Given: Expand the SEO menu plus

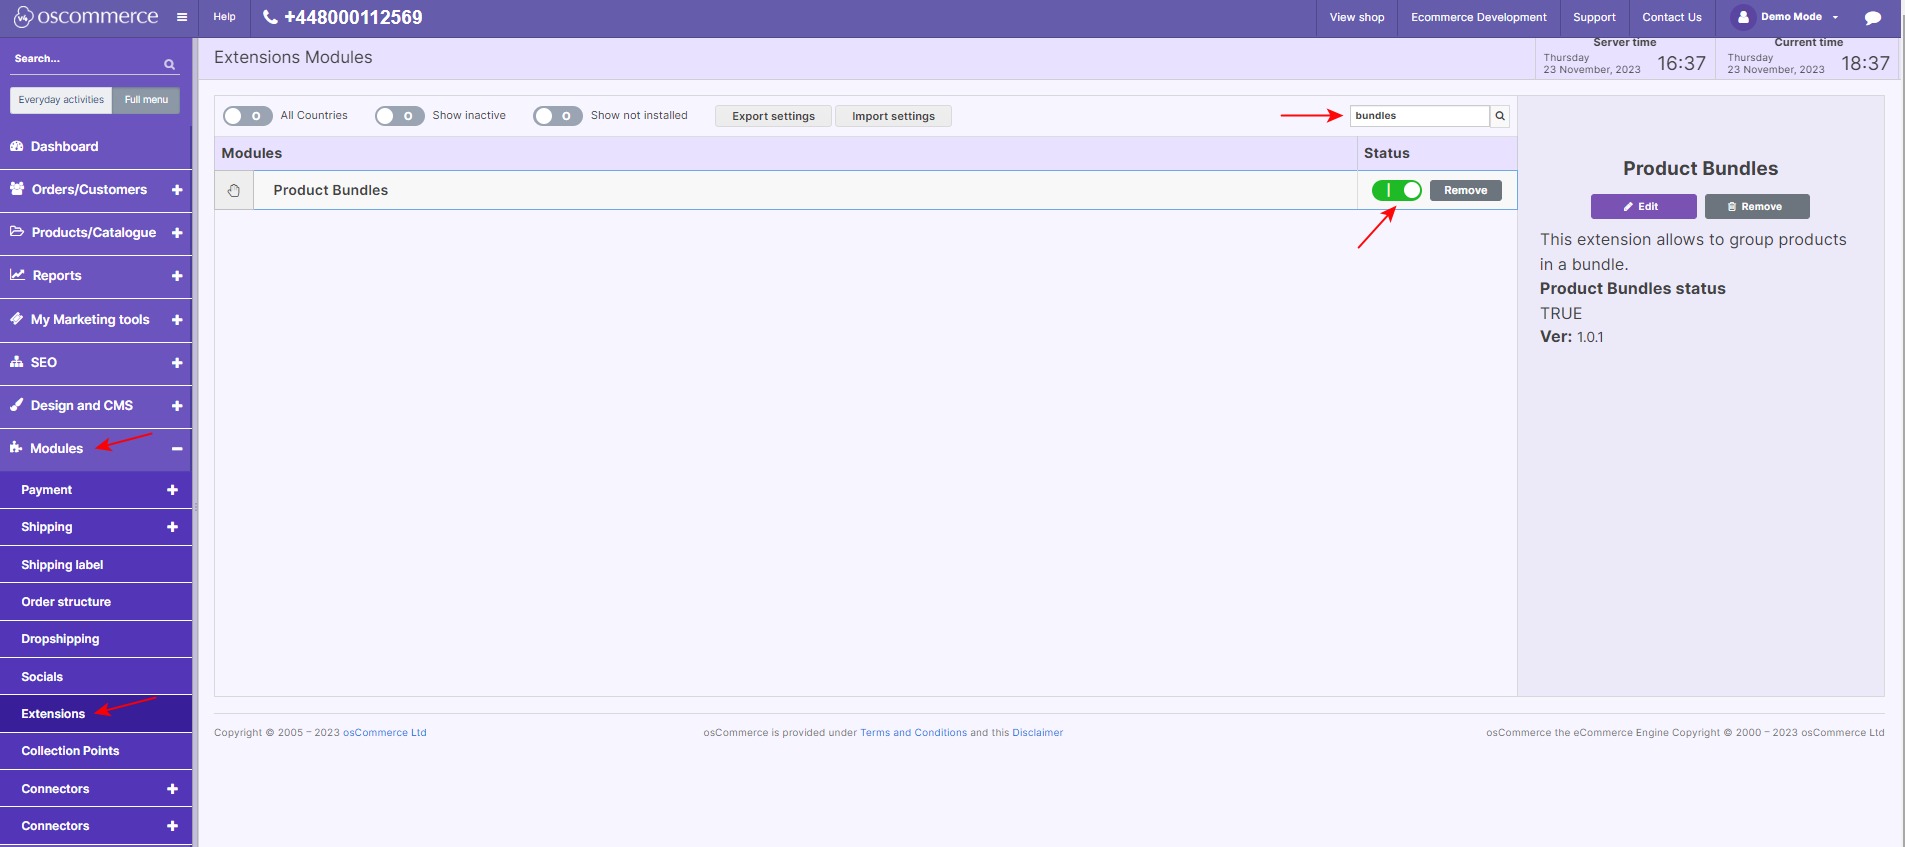Looking at the screenshot, I should click(x=177, y=363).
